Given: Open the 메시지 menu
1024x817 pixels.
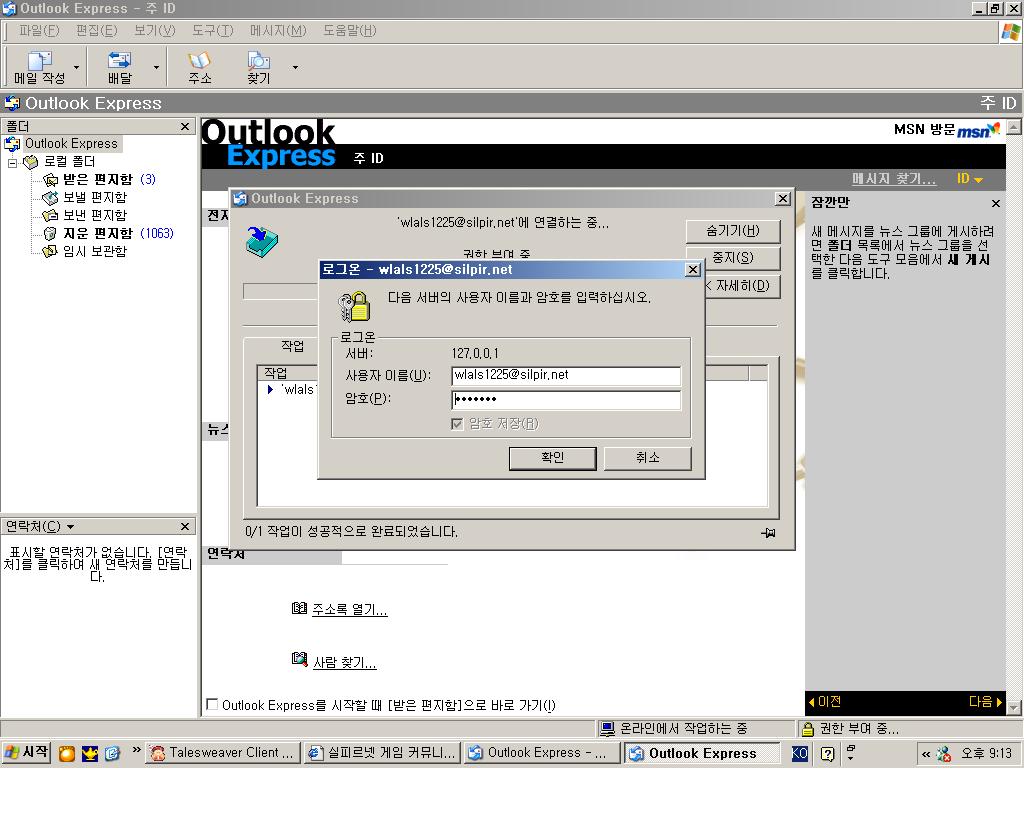Looking at the screenshot, I should point(277,31).
